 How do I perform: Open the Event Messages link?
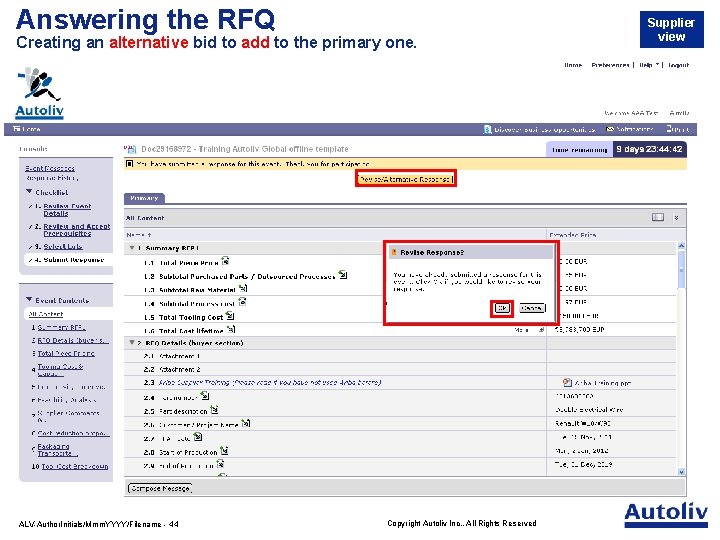pyautogui.click(x=50, y=168)
